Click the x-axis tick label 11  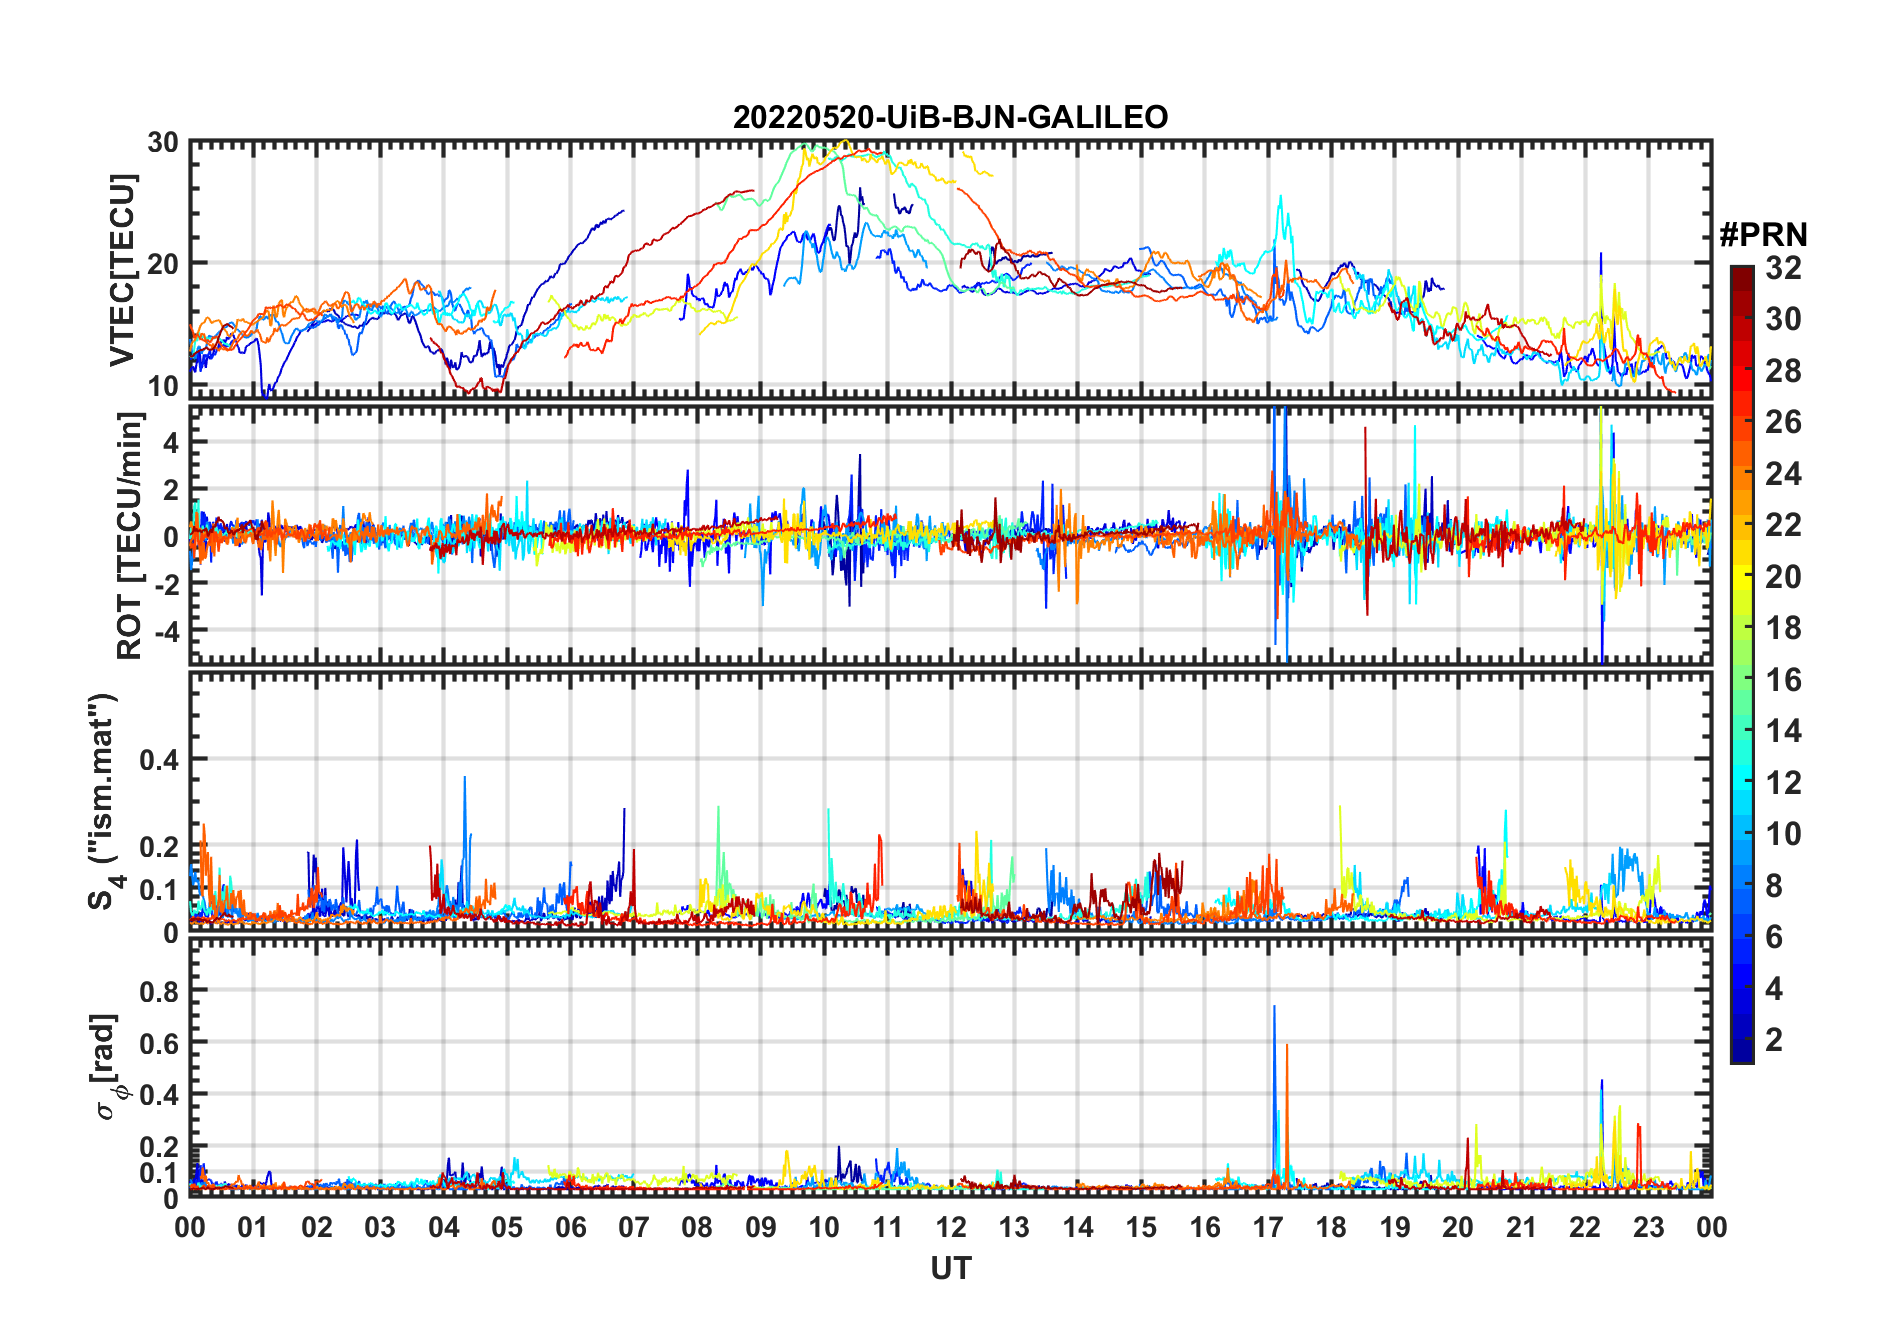[887, 1227]
